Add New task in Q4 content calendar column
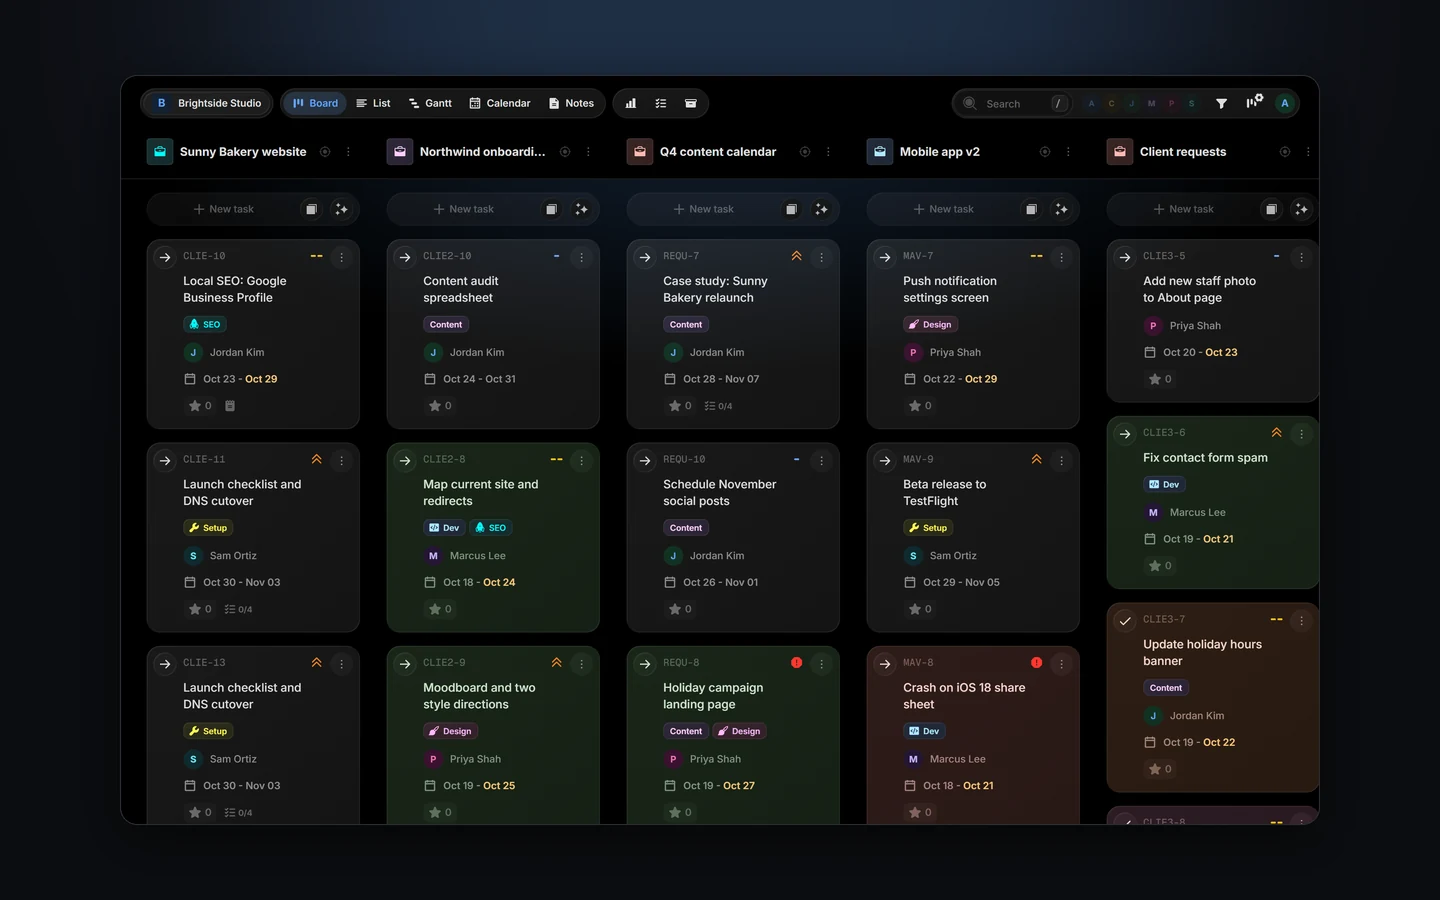1440x900 pixels. click(x=704, y=209)
